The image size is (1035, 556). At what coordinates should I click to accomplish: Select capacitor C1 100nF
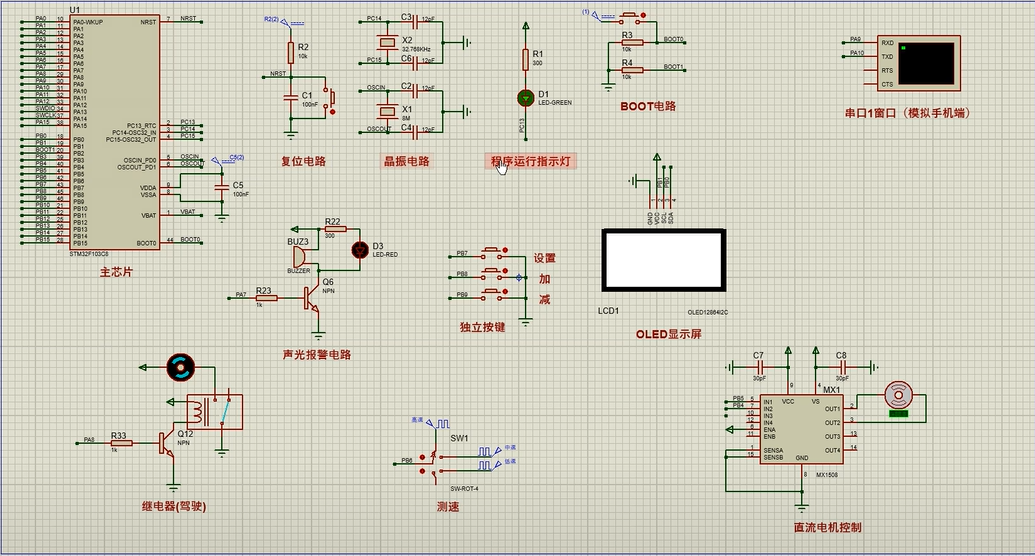click(x=290, y=98)
